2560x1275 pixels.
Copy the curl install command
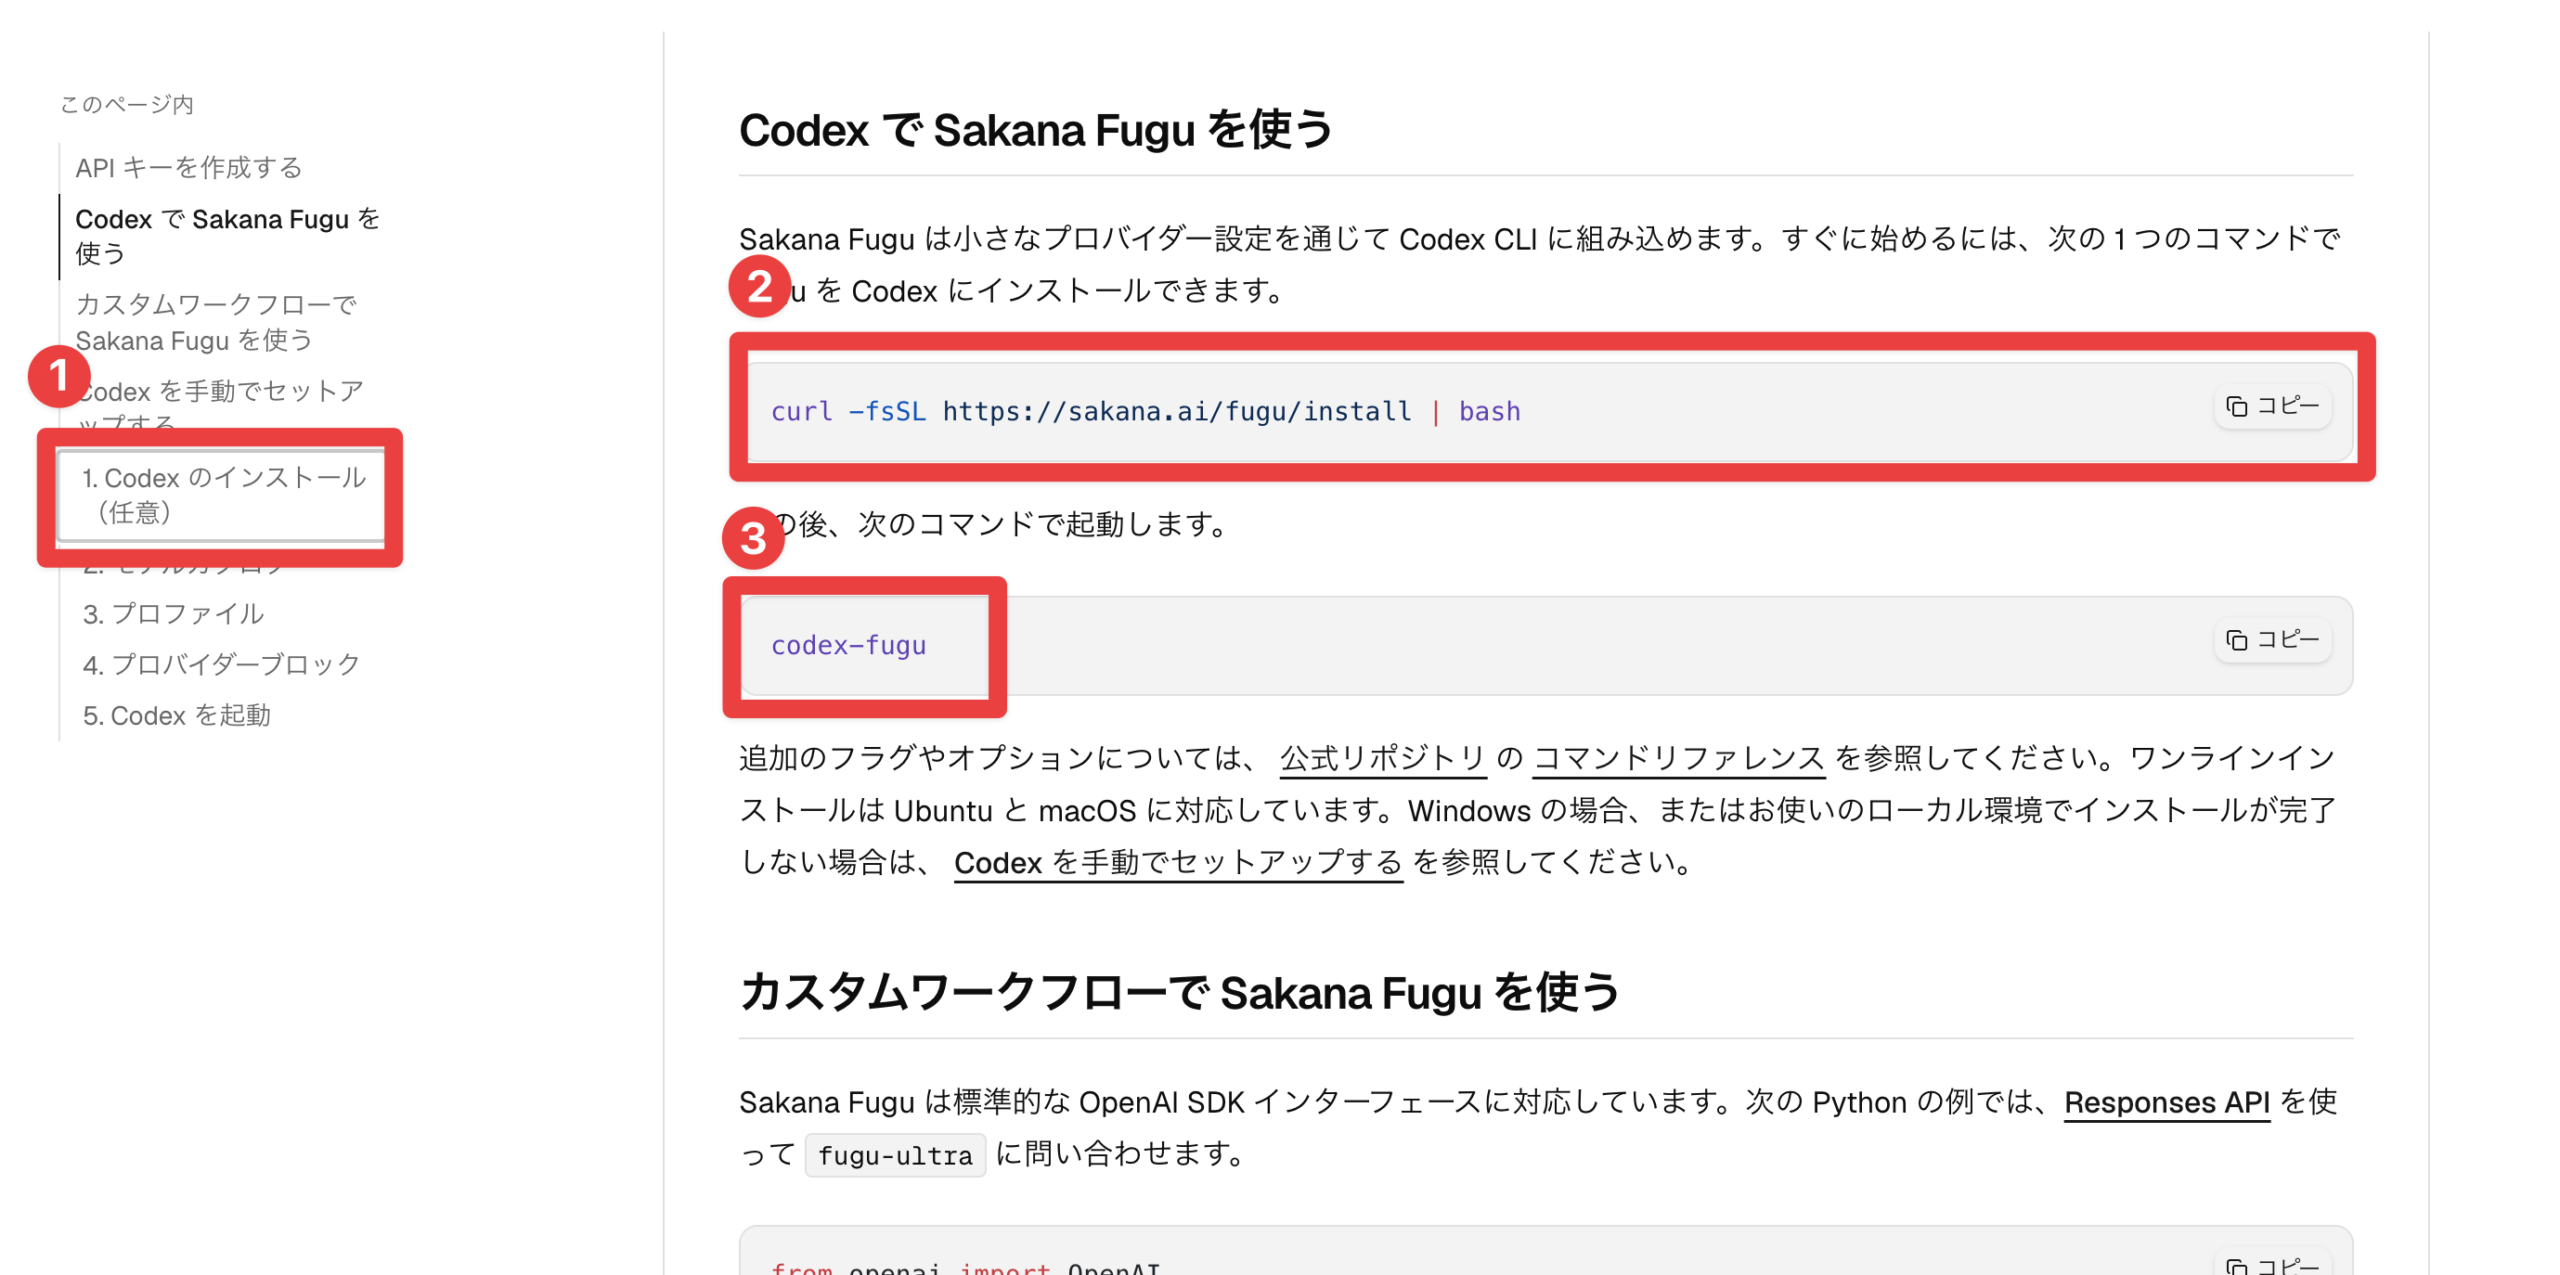click(x=2271, y=406)
